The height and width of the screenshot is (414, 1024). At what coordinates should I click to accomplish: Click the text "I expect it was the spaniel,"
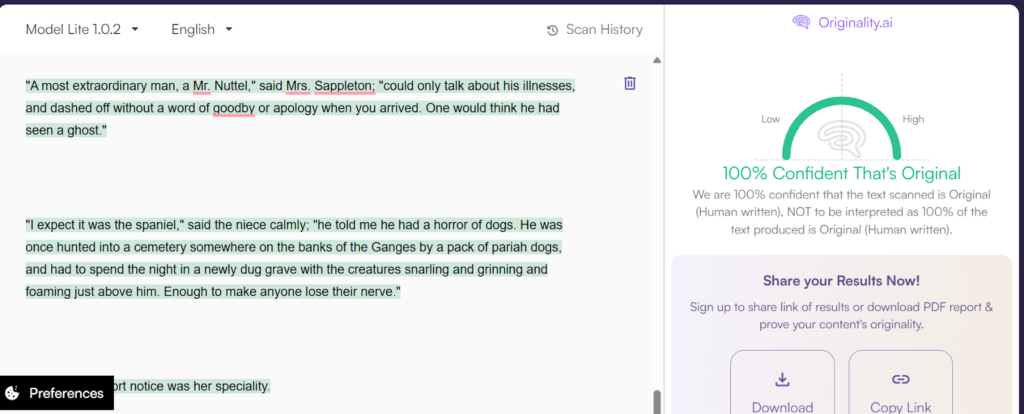pos(105,225)
